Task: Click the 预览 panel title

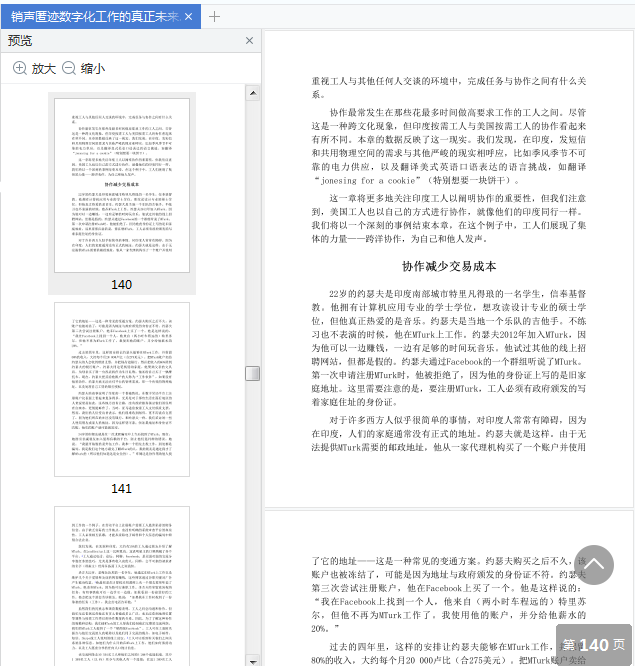Action: 20,40
